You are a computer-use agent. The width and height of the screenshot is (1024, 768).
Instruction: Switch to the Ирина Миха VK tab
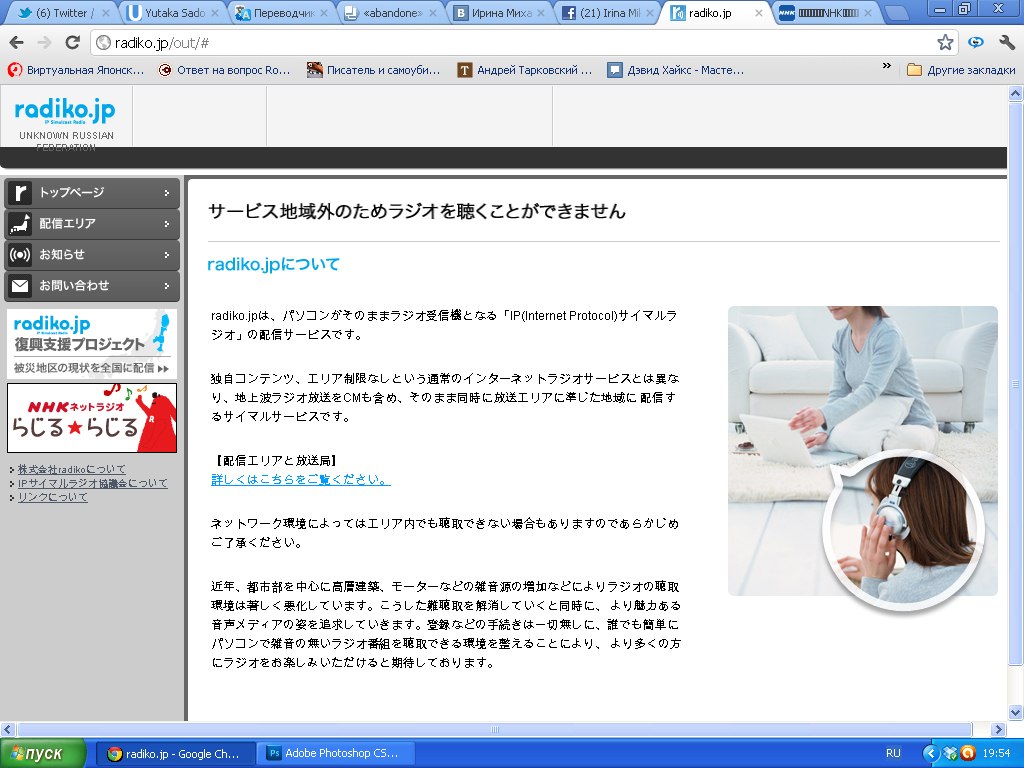pos(501,12)
